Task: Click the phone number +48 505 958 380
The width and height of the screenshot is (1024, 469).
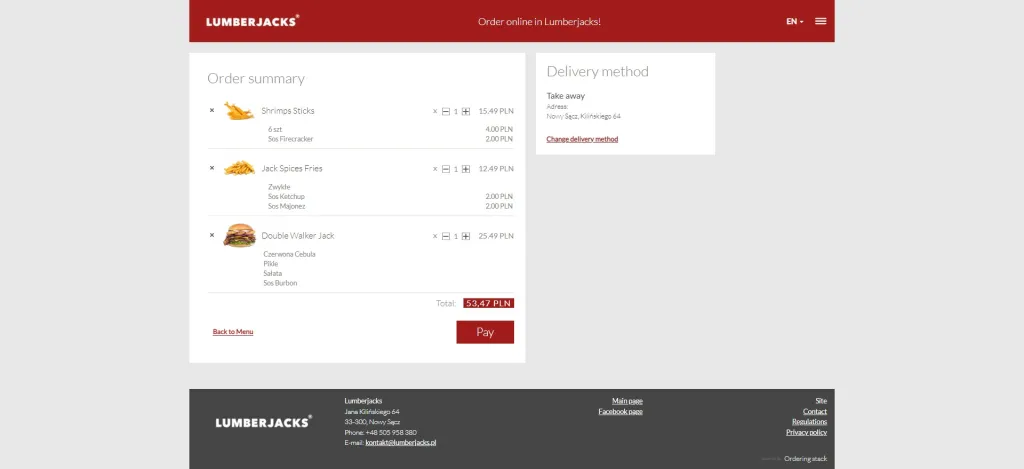Action: 391,432
